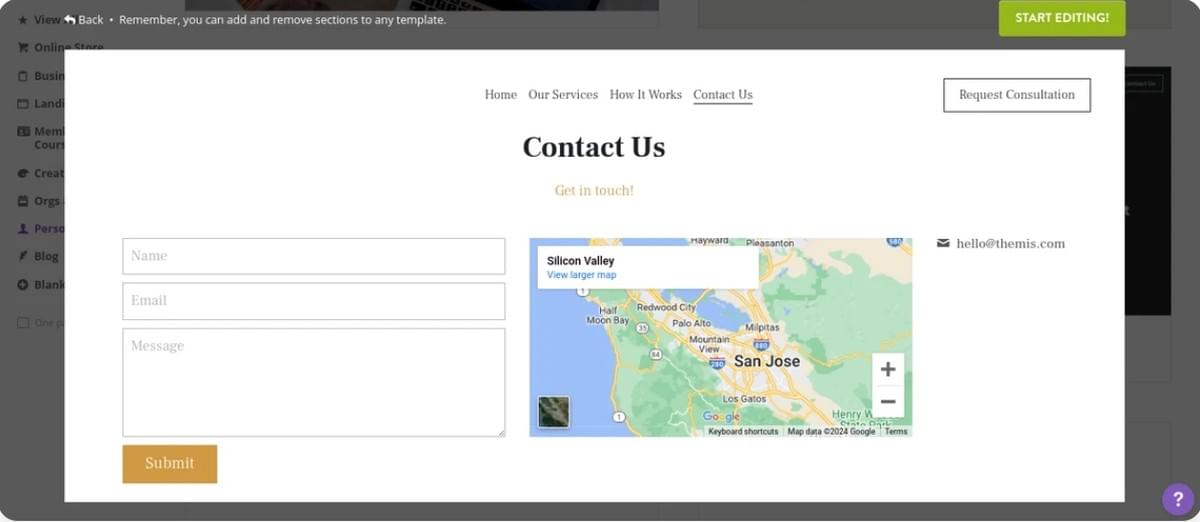The height and width of the screenshot is (522, 1200).
Task: Focus the Name input field
Action: click(x=314, y=256)
